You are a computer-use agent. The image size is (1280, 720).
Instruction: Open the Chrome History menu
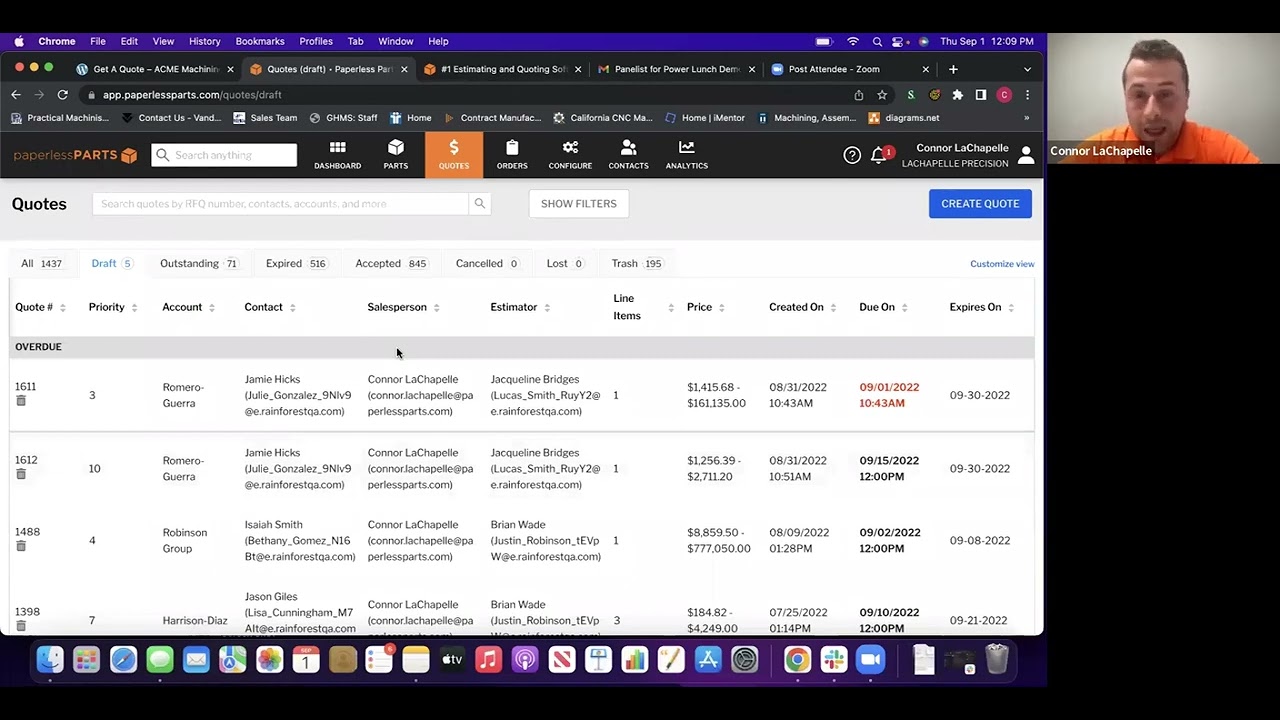[204, 41]
